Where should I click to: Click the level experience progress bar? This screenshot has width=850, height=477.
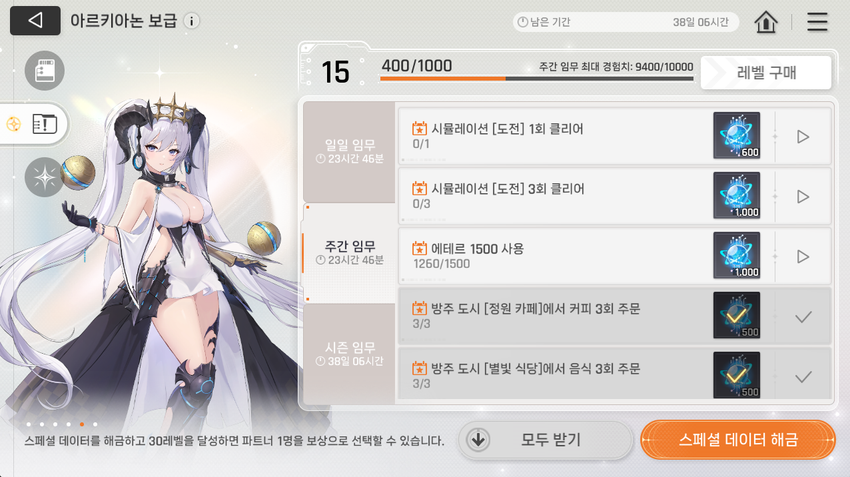537,79
